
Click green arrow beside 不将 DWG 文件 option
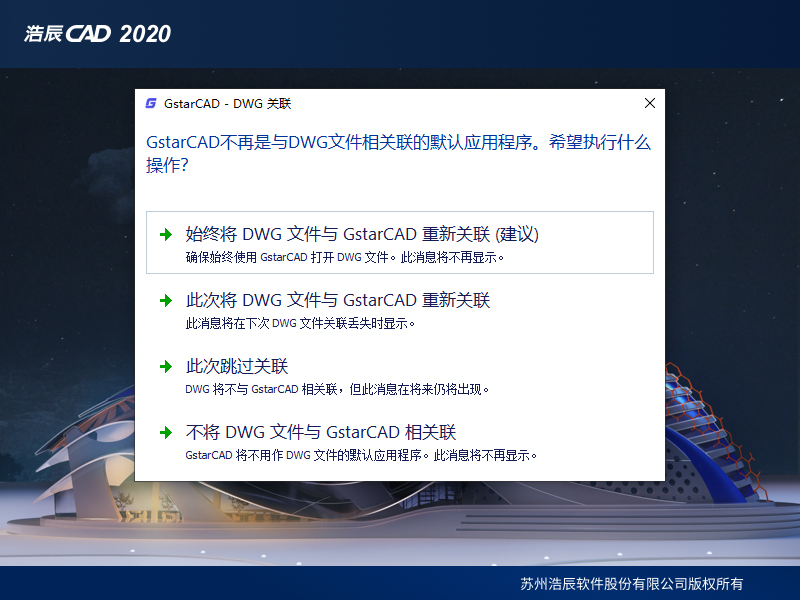pos(166,433)
